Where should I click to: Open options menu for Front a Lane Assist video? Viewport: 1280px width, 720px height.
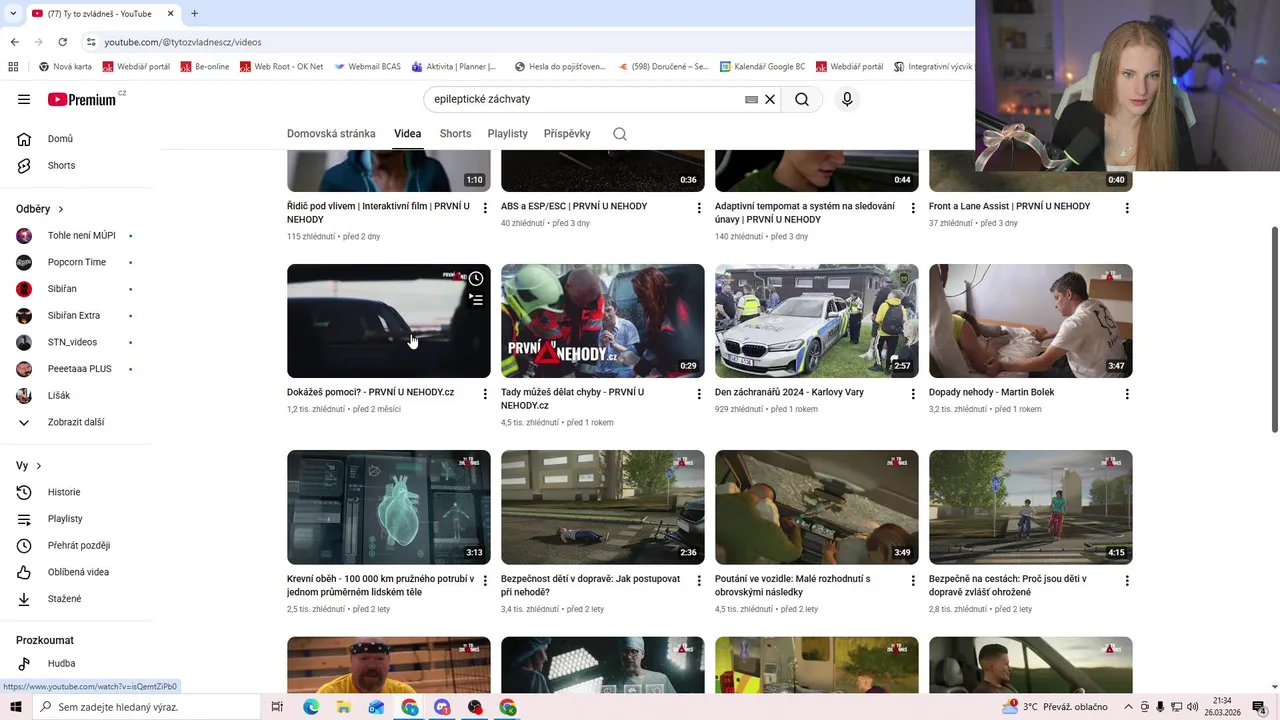point(1127,208)
